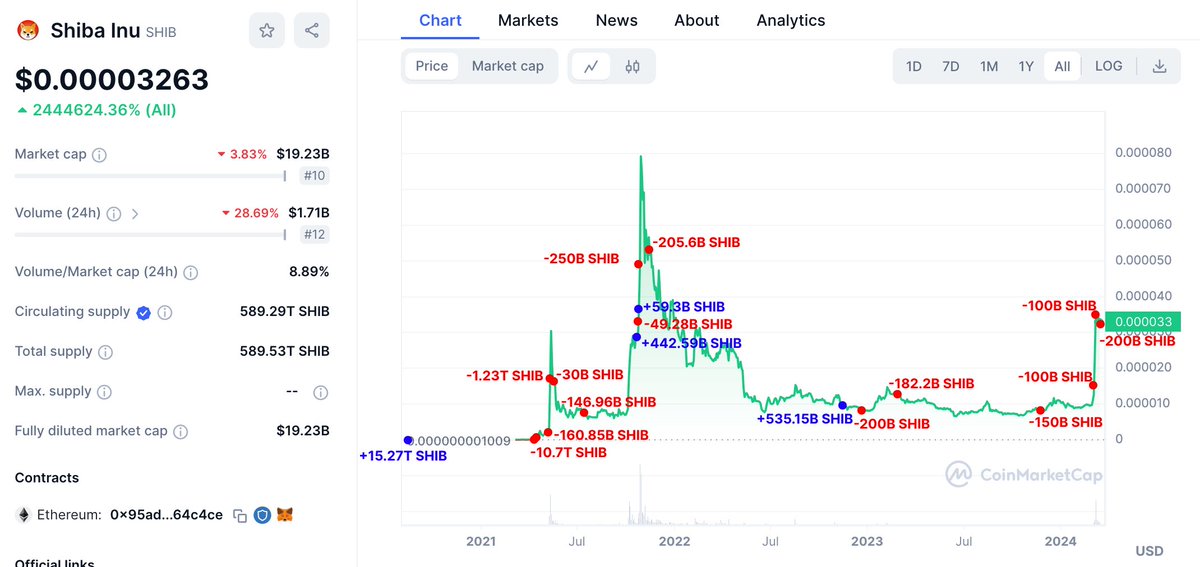Open Volume/Market cap info icon
Image resolution: width=1200 pixels, height=567 pixels.
(190, 272)
